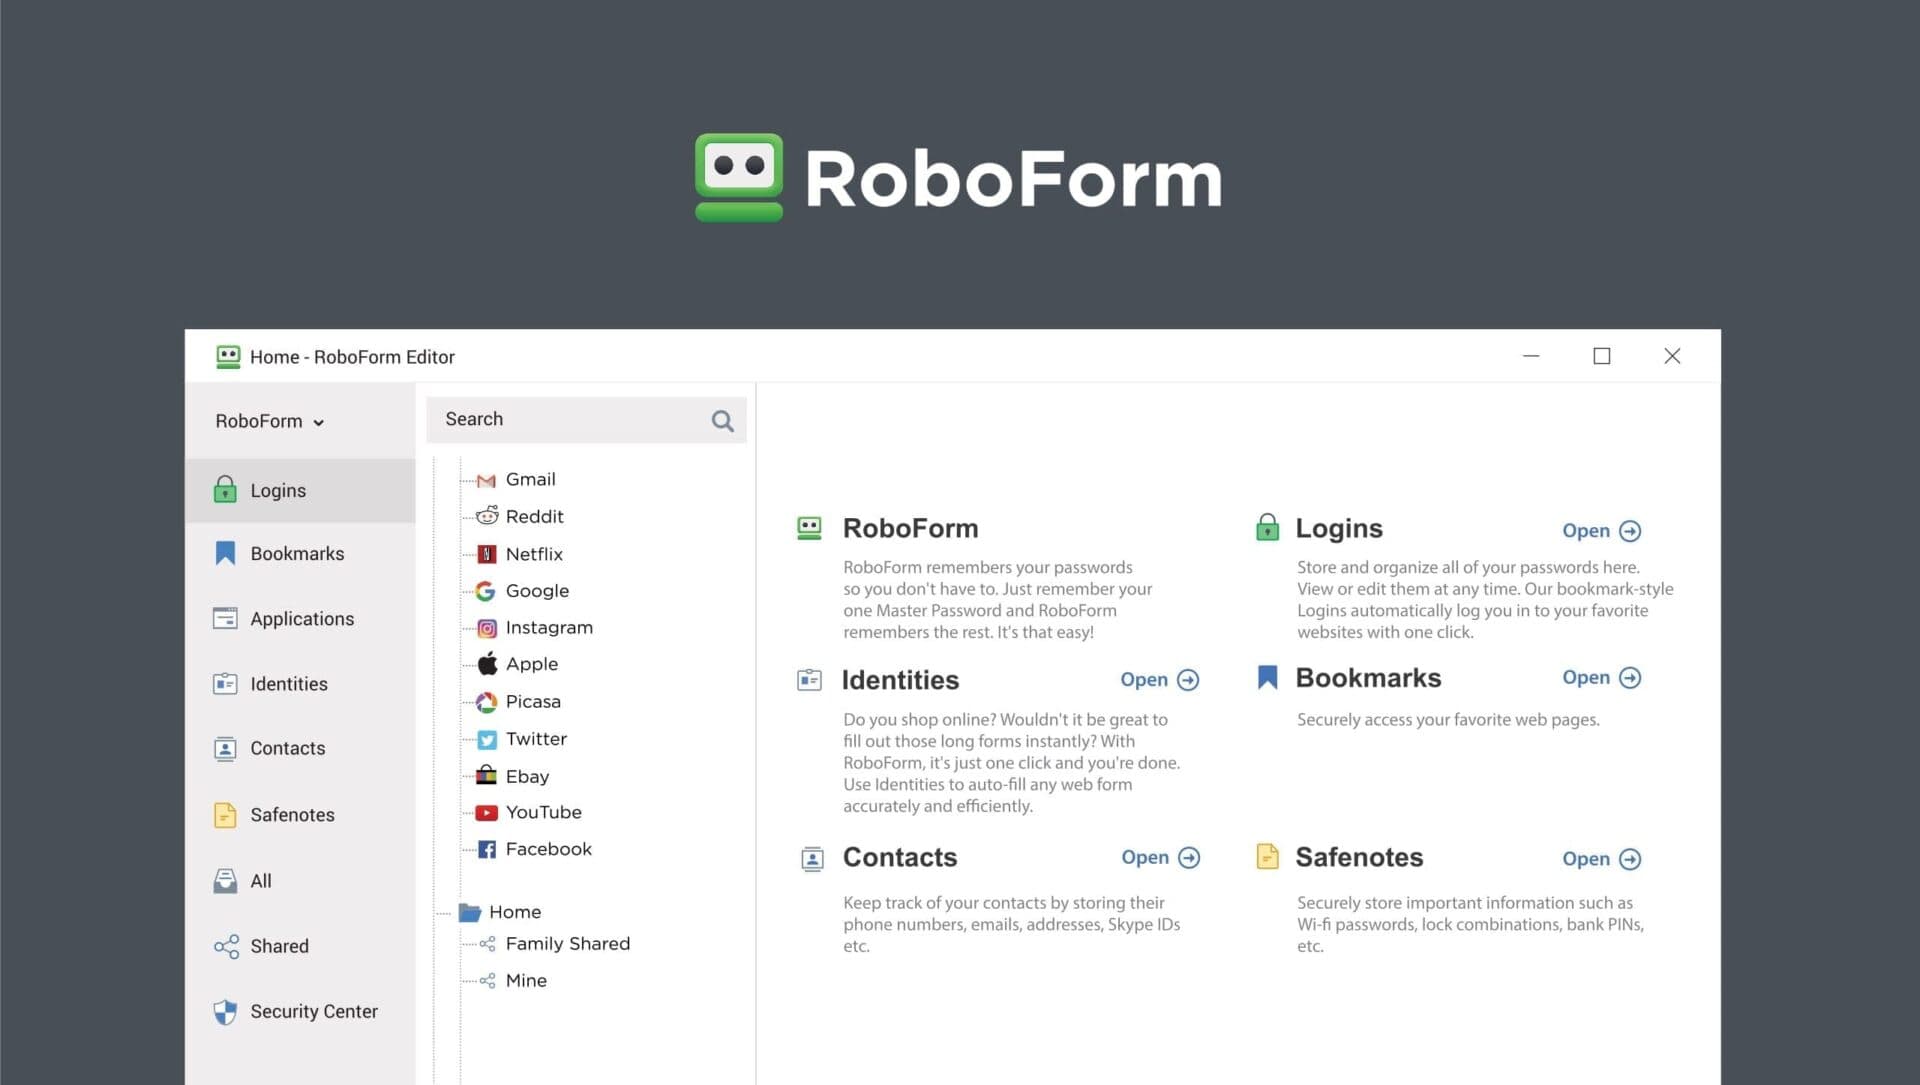Maximize the RoboForm Editor window
The width and height of the screenshot is (1920, 1085).
click(1602, 356)
